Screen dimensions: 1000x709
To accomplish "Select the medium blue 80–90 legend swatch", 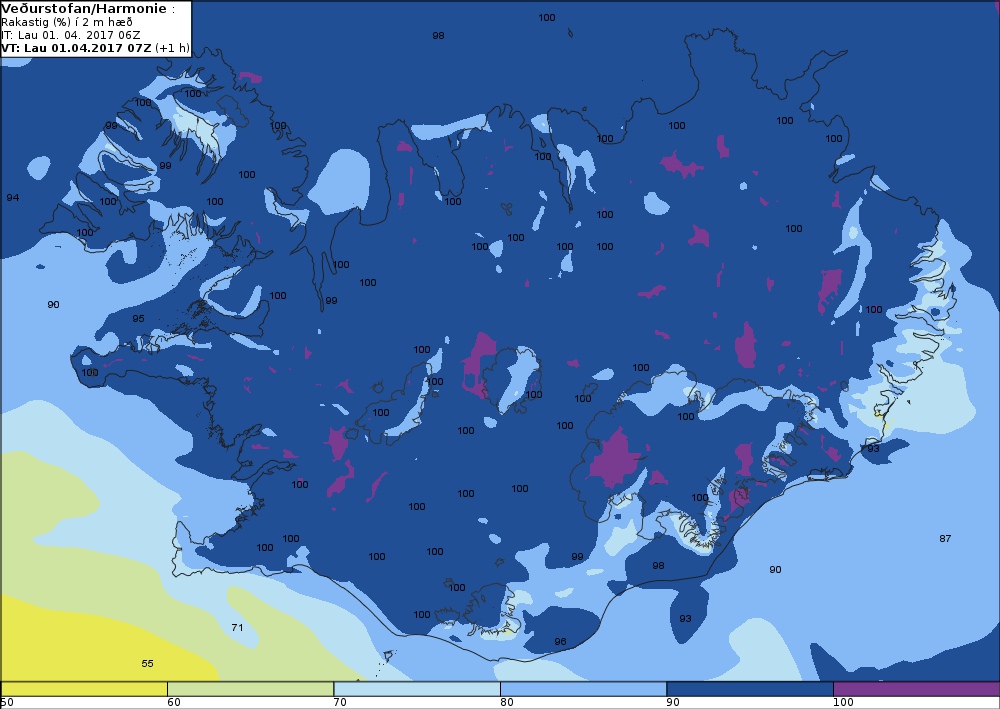I will point(584,689).
